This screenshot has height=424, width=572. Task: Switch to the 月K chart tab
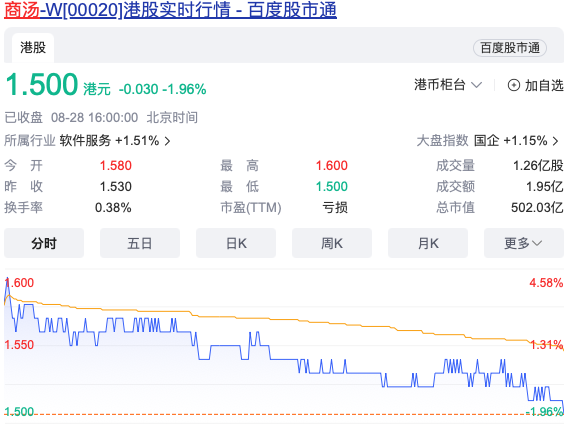[x=428, y=243]
